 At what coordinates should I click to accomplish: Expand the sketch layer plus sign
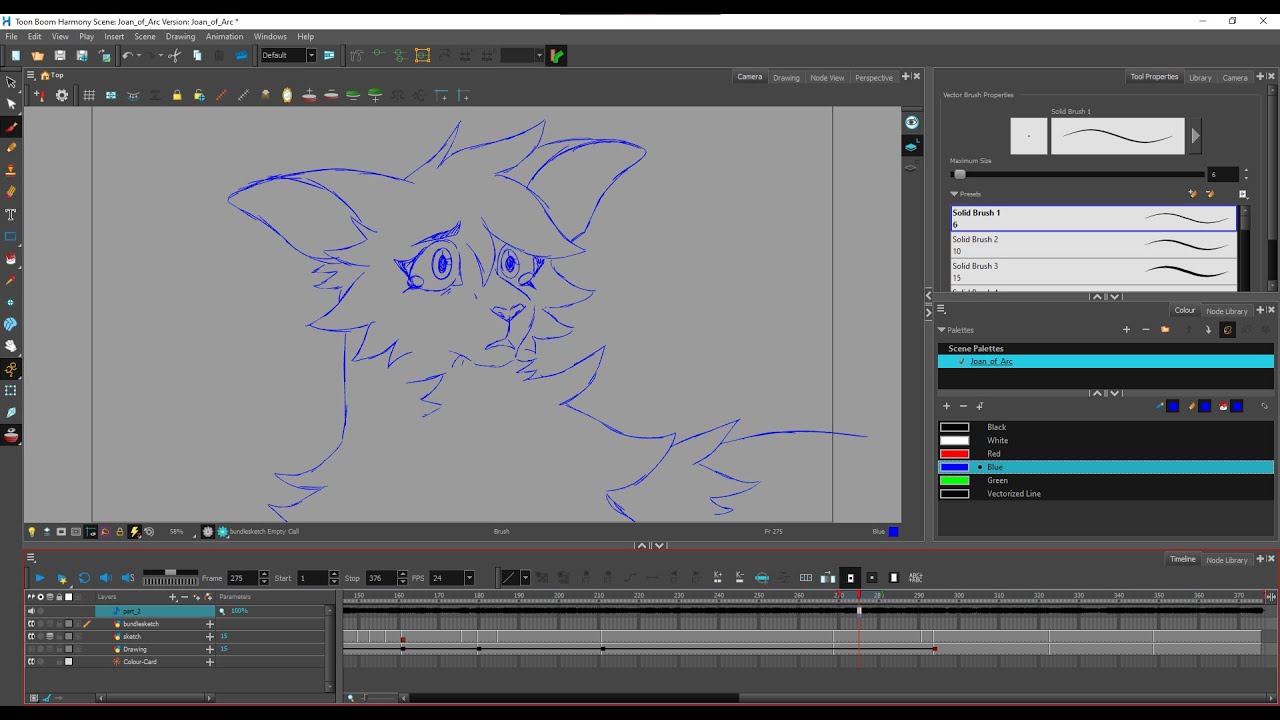210,637
